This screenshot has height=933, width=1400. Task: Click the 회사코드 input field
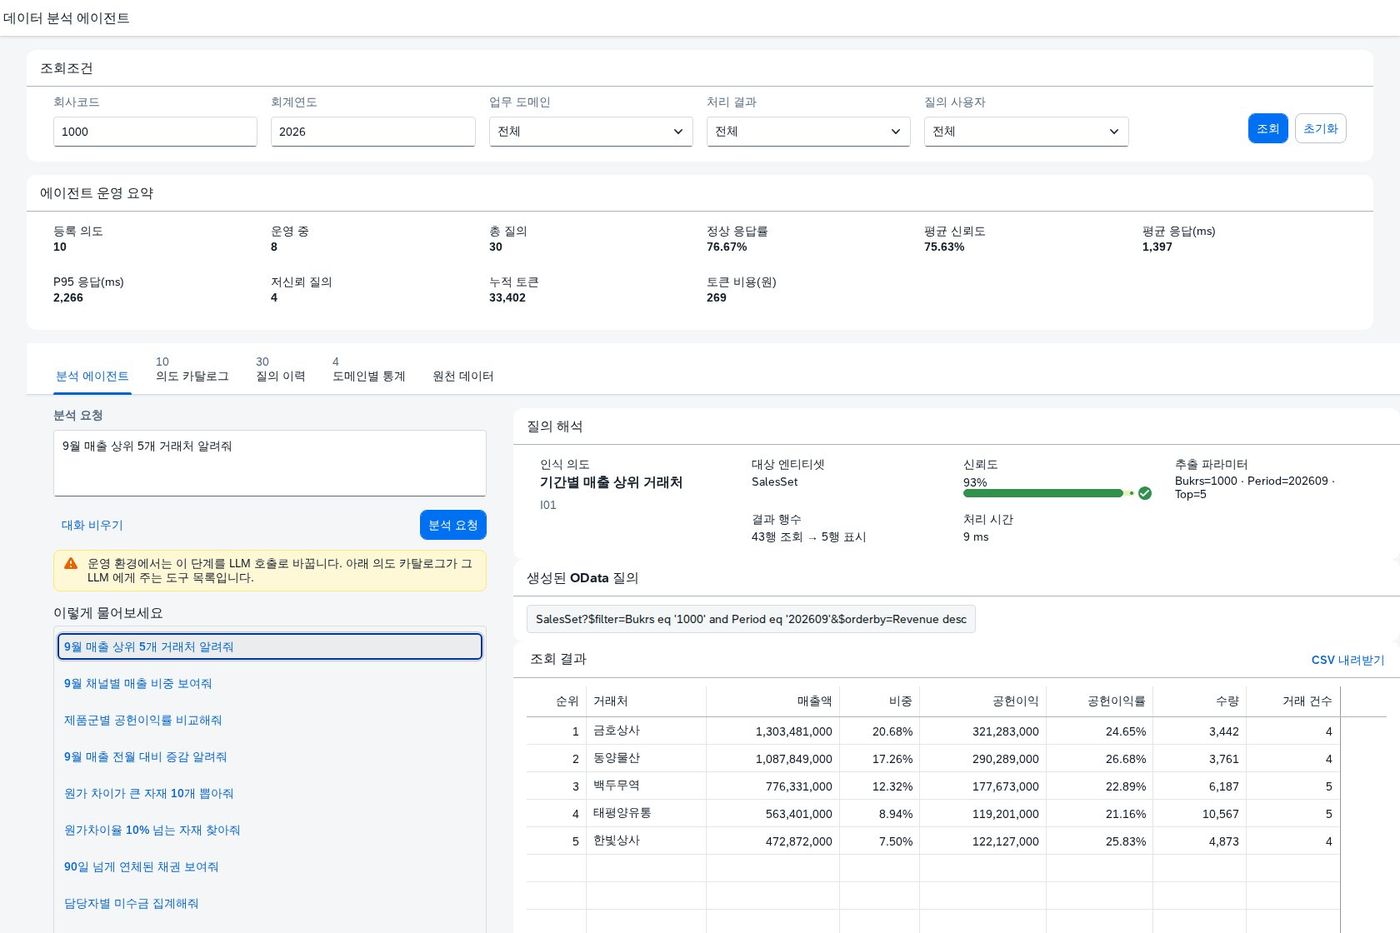click(155, 132)
